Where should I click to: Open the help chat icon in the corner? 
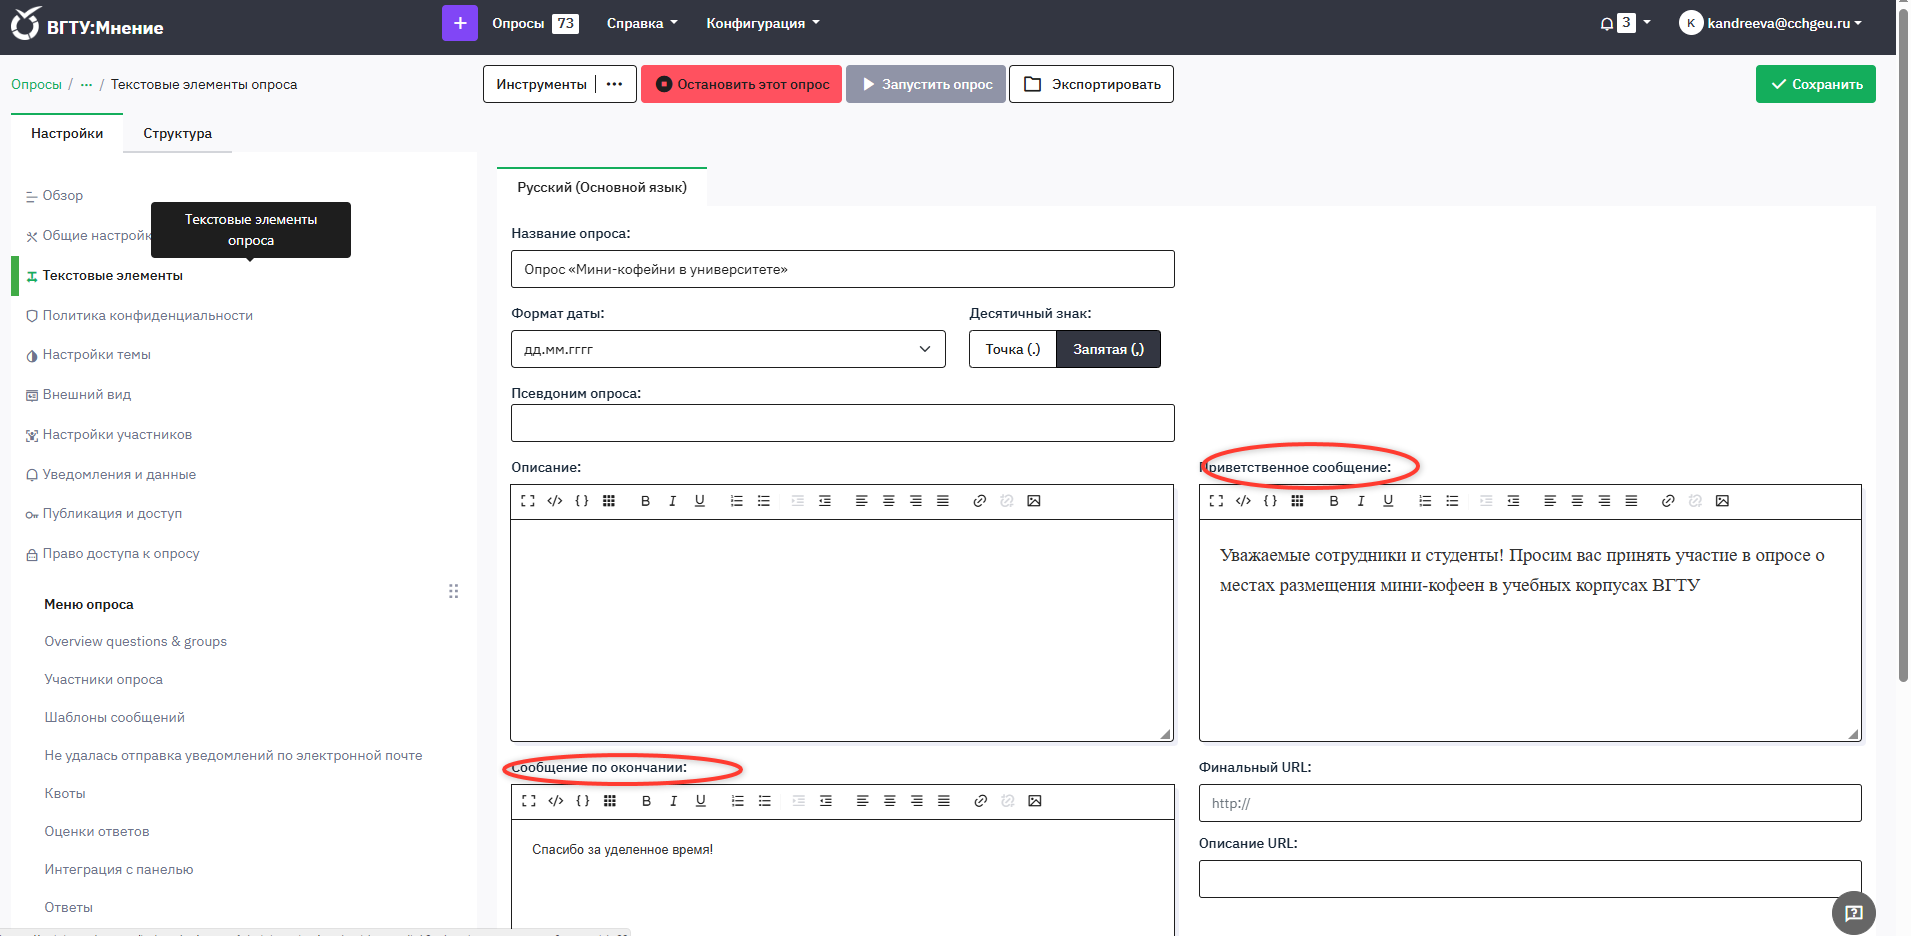click(x=1853, y=912)
